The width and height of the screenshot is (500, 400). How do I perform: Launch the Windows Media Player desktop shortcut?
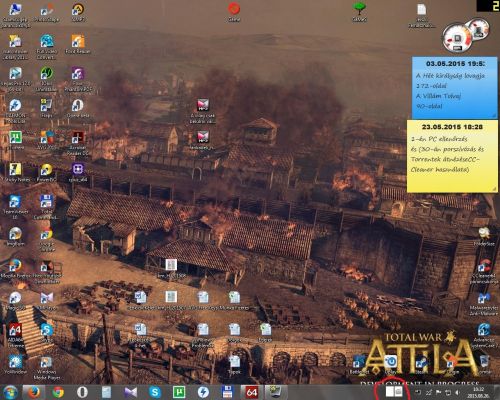click(46, 368)
